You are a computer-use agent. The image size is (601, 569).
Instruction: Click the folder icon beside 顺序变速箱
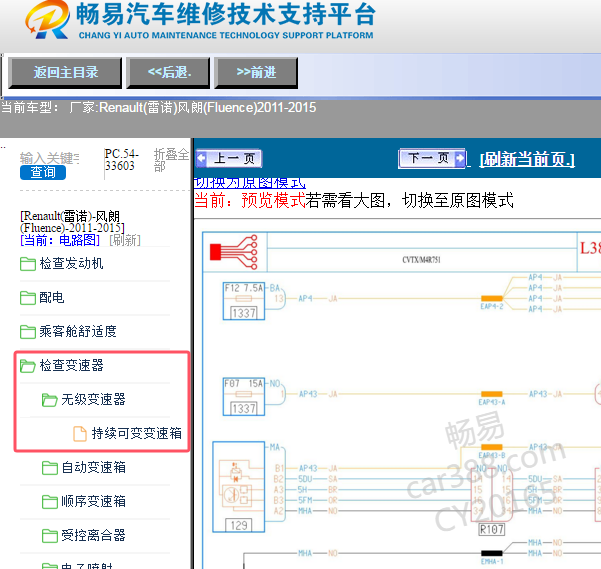(50, 502)
